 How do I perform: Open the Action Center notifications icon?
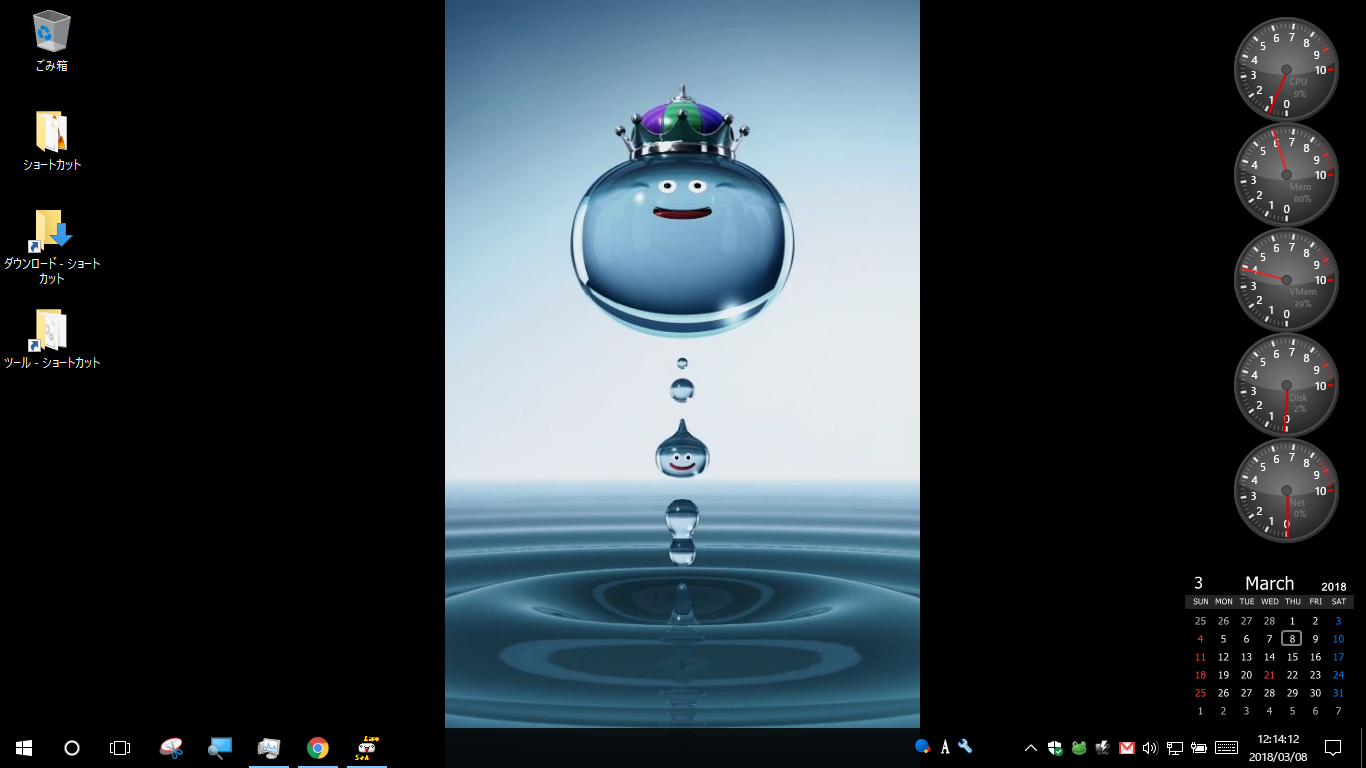coord(1333,747)
